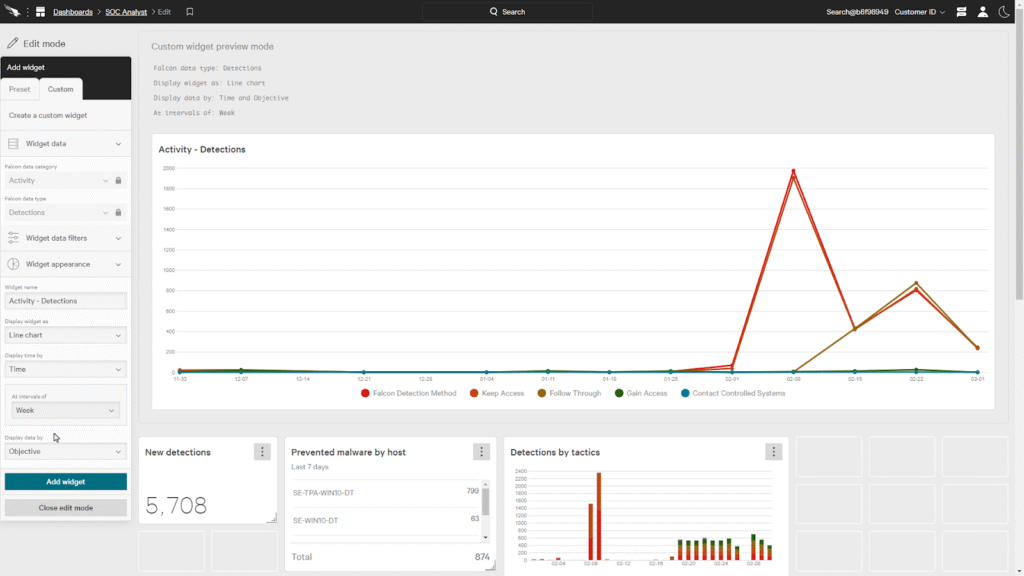
Task: Select the Custom tab
Action: 61,89
